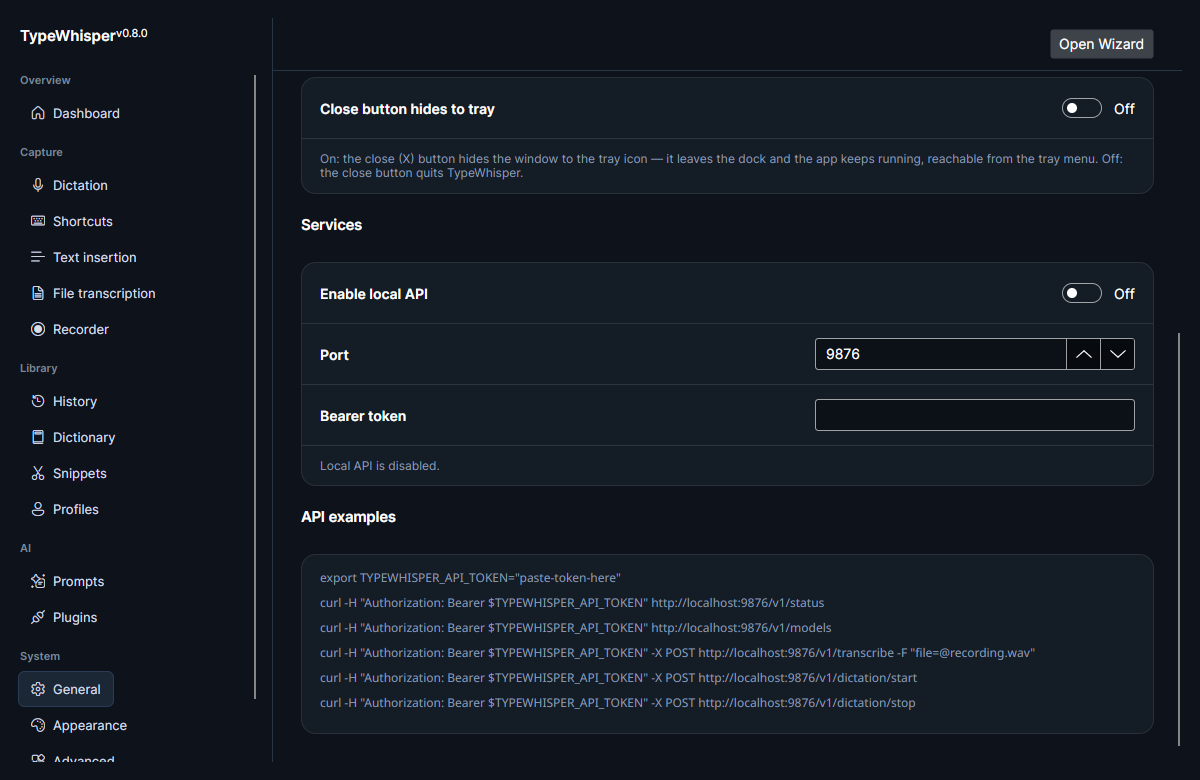The width and height of the screenshot is (1200, 780).
Task: Click the Shortcuts keyboard icon
Action: click(x=38, y=221)
